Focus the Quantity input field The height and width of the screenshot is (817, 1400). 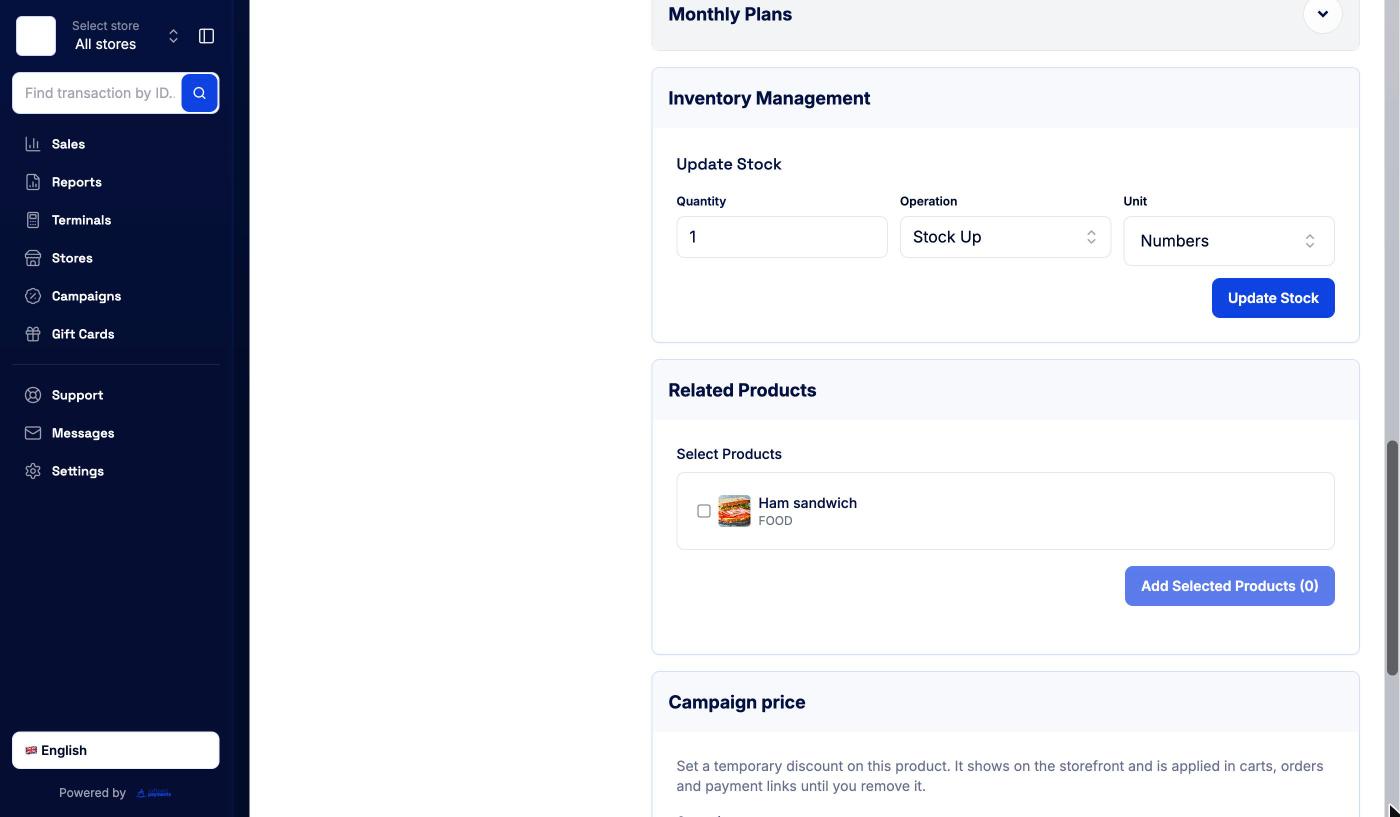pyautogui.click(x=782, y=237)
